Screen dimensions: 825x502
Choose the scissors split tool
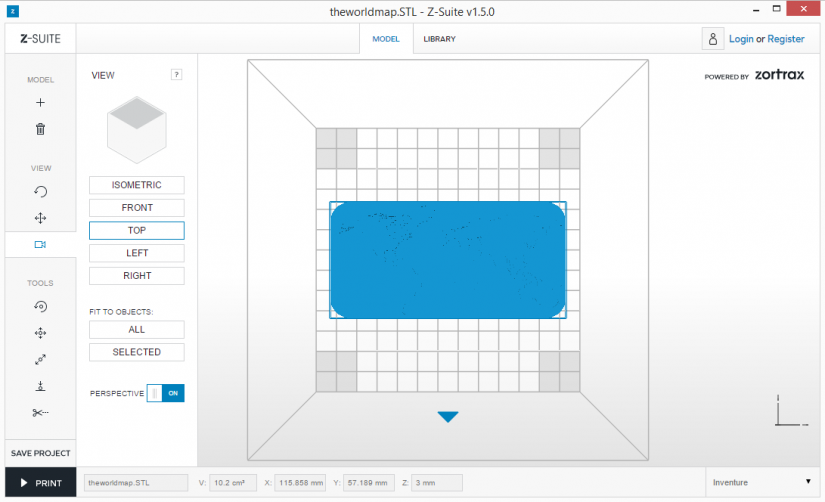[41, 413]
